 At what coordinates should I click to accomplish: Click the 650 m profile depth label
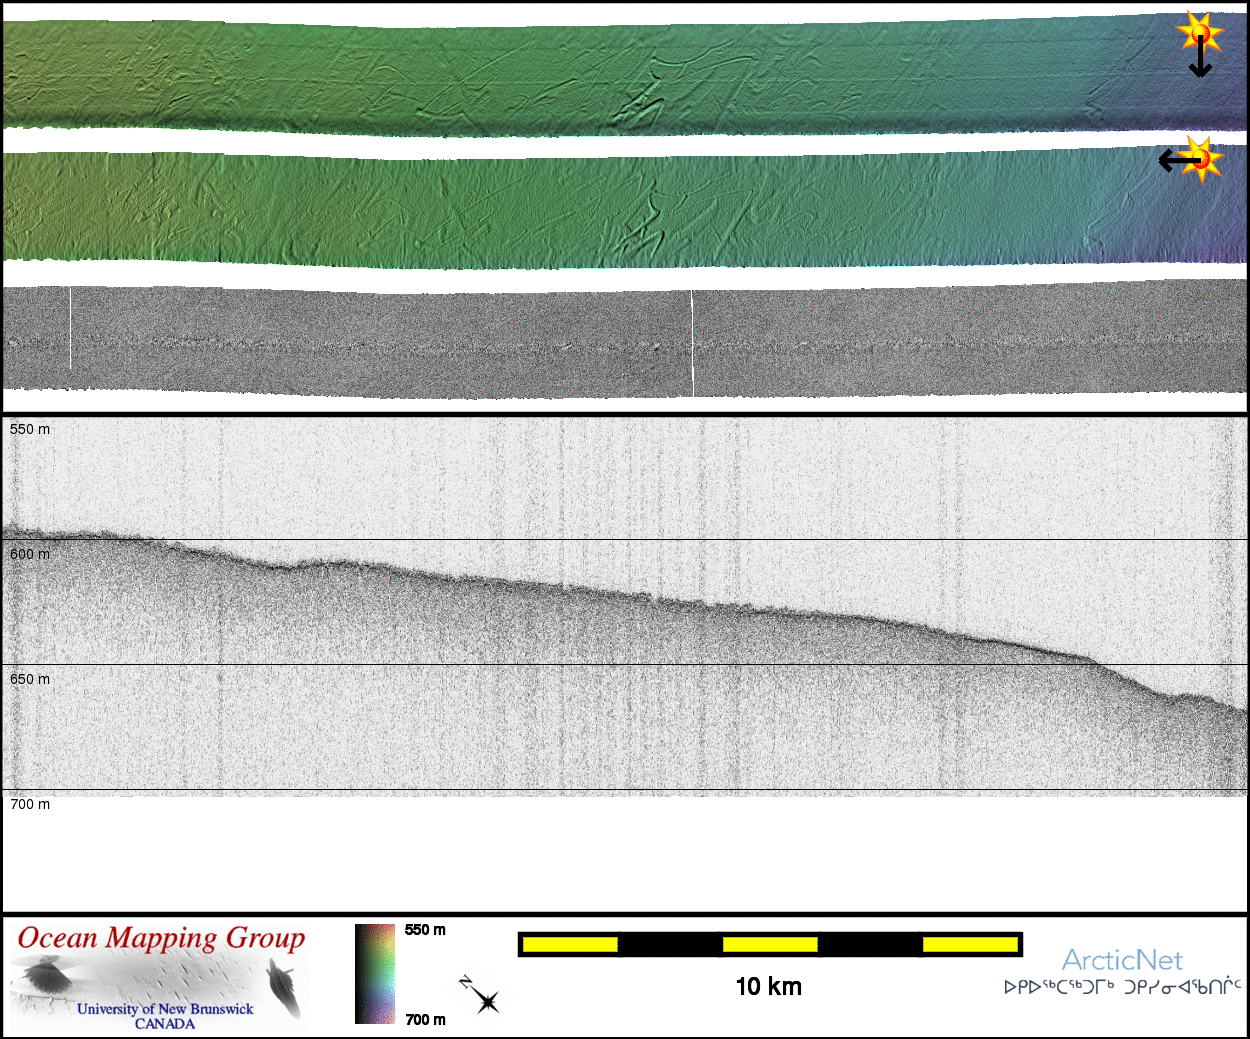click(x=30, y=679)
